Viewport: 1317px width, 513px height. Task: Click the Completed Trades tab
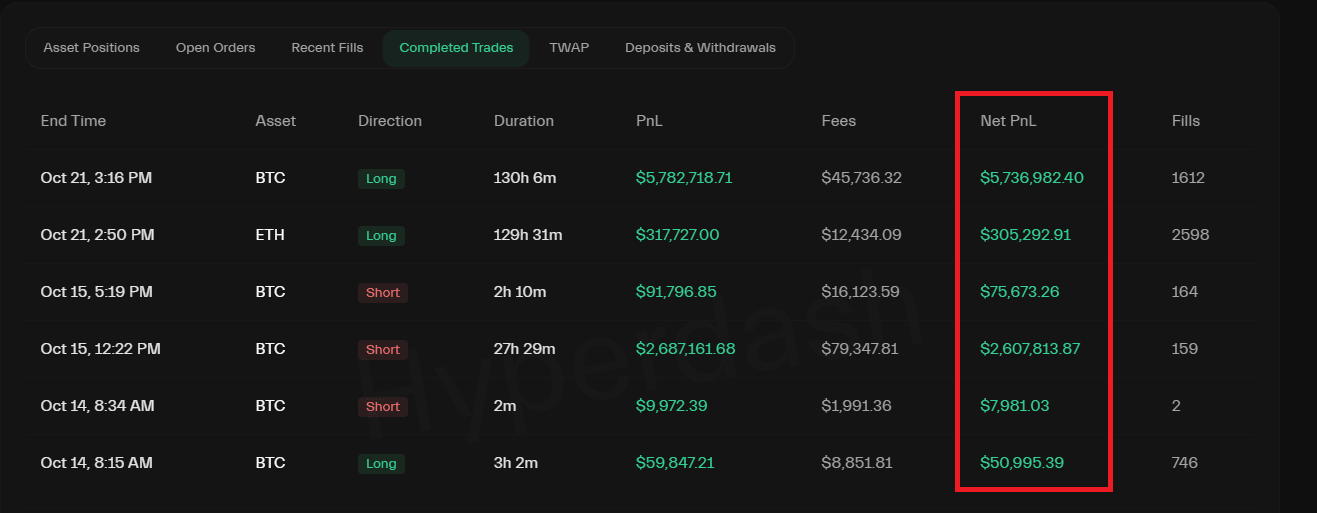point(456,48)
